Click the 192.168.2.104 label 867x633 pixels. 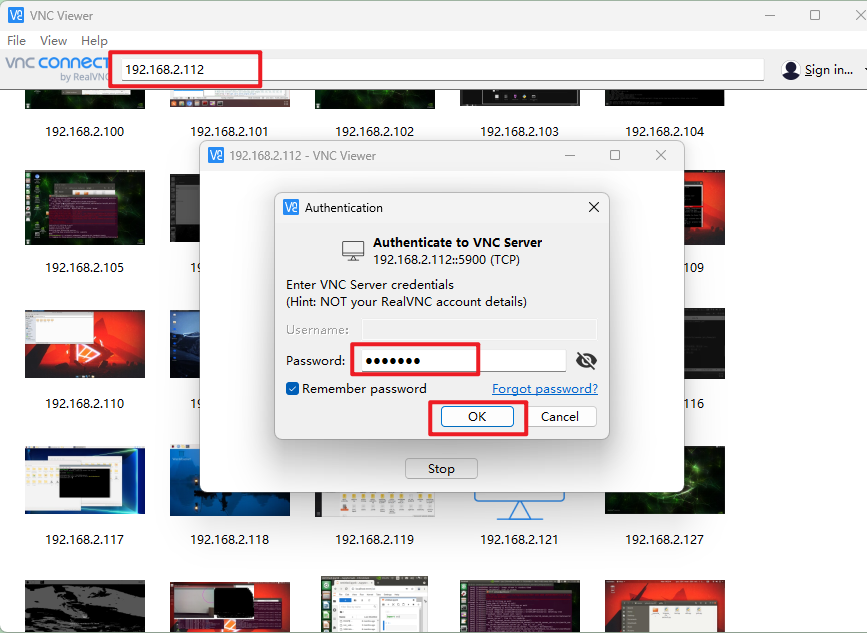[665, 132]
